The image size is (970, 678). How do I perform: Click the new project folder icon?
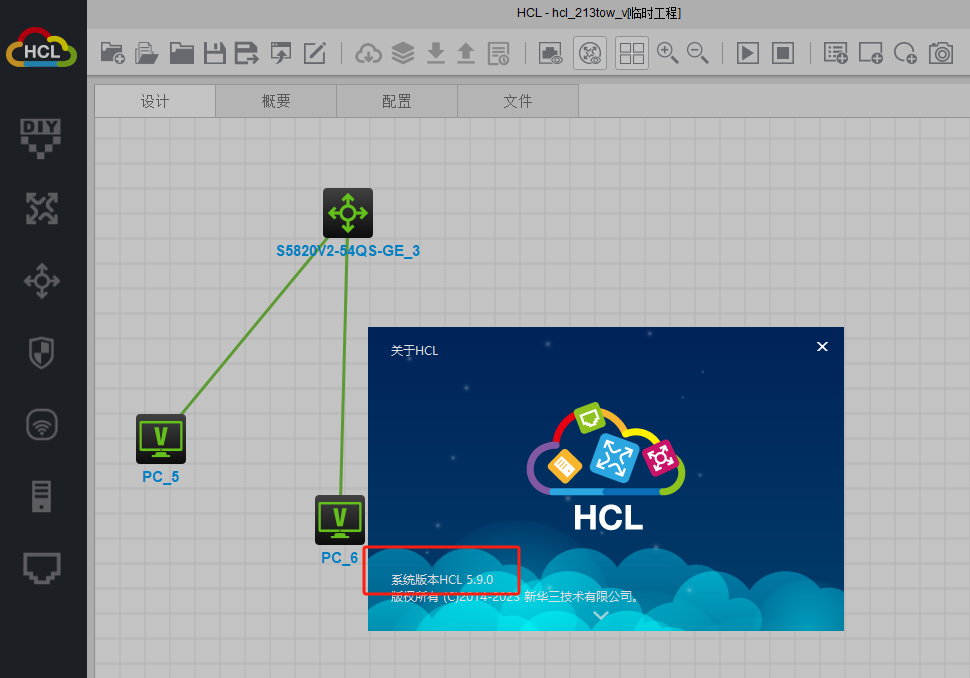(x=113, y=53)
